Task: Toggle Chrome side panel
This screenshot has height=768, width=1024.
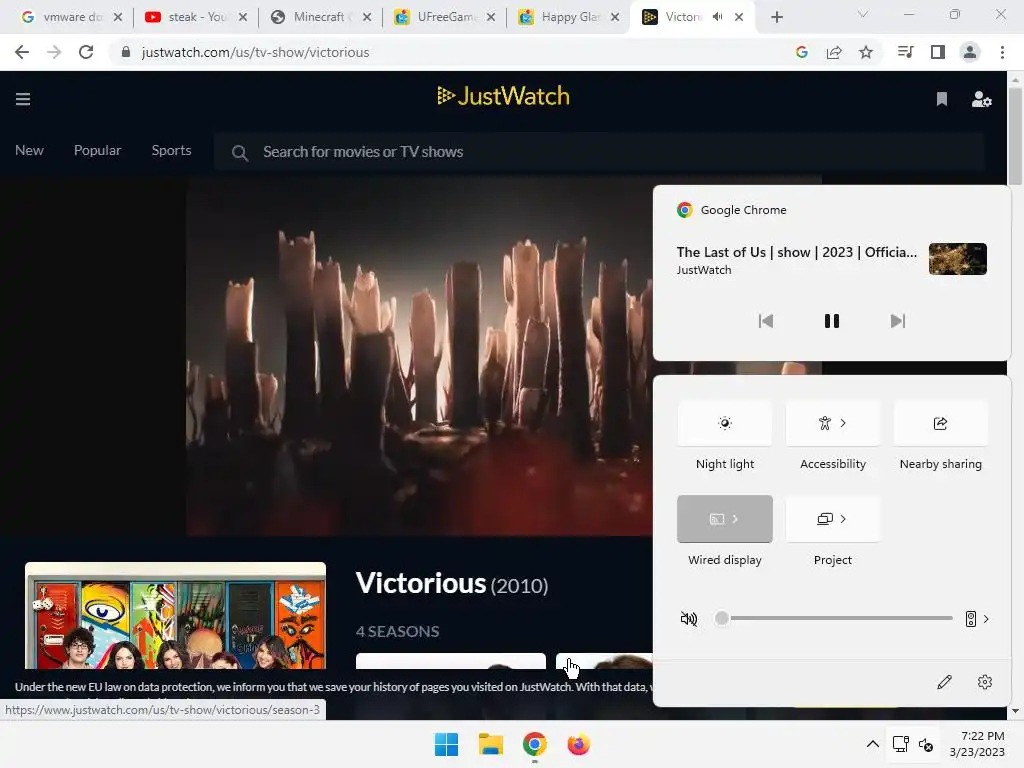Action: click(x=938, y=52)
